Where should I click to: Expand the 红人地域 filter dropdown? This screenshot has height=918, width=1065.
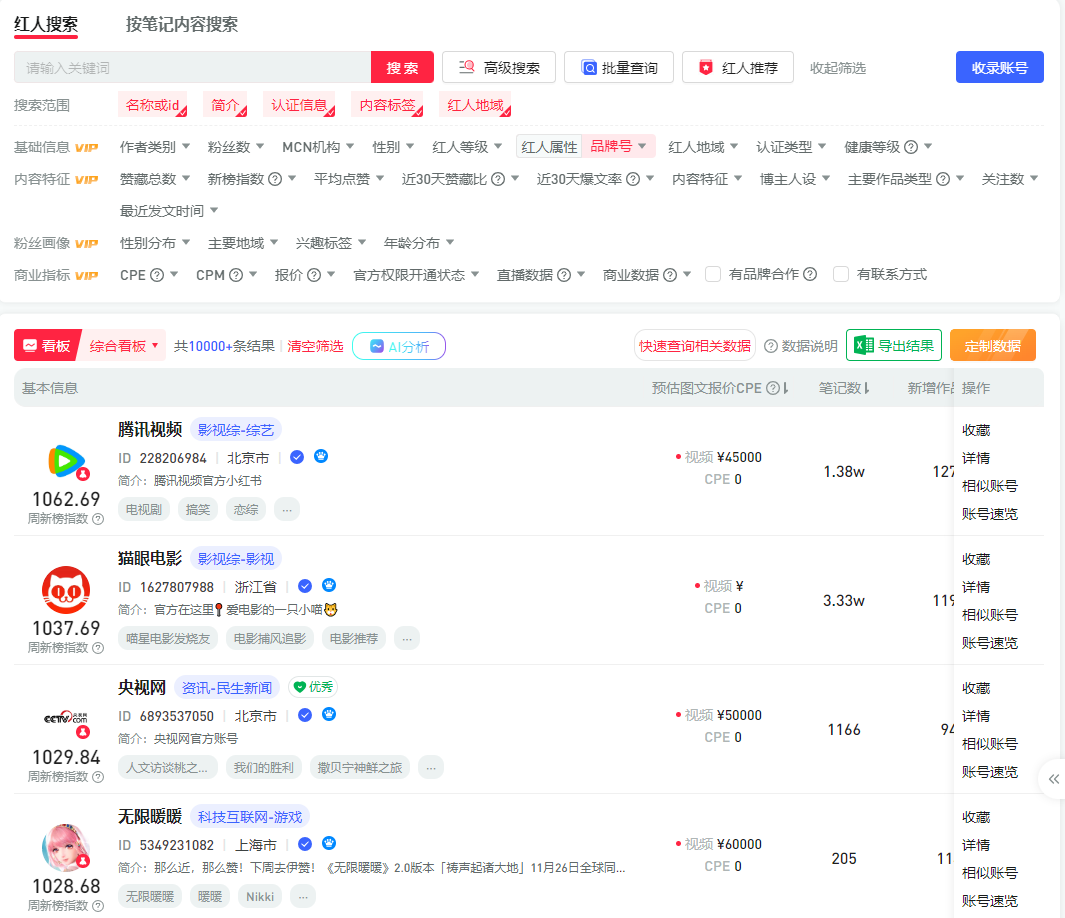click(x=703, y=147)
